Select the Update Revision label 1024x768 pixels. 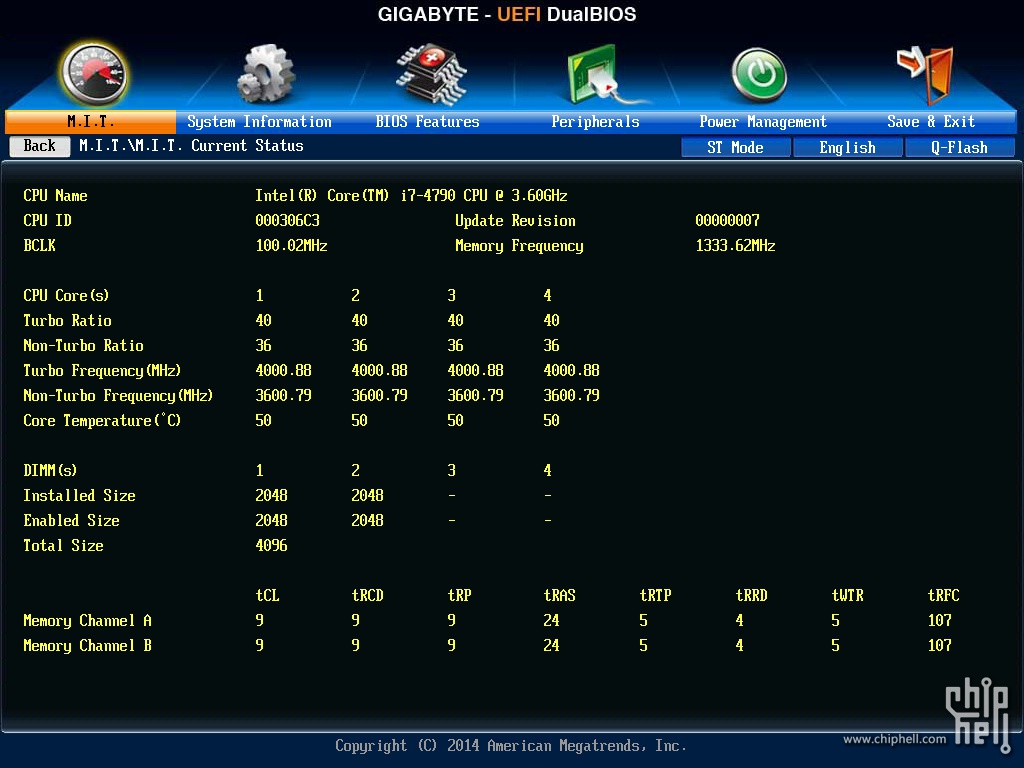515,221
